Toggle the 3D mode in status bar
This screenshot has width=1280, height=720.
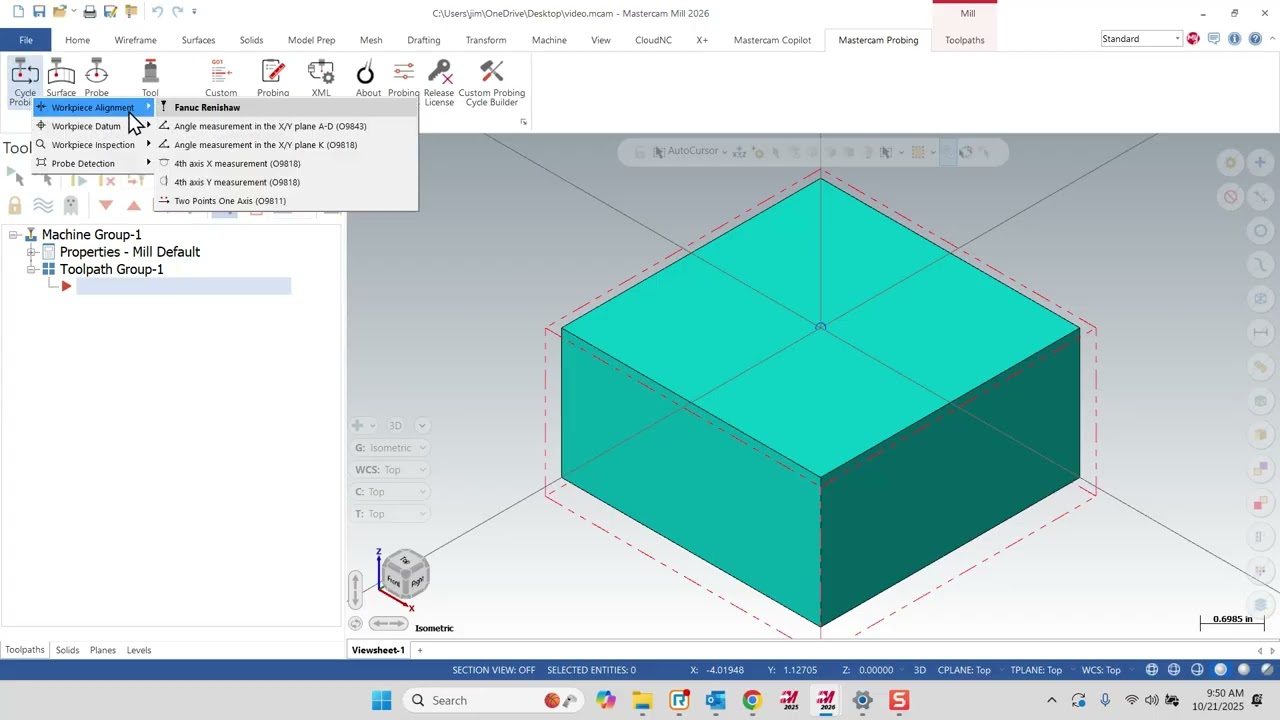920,670
